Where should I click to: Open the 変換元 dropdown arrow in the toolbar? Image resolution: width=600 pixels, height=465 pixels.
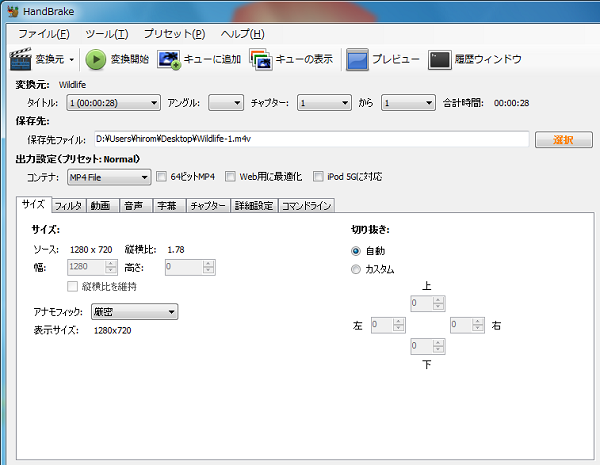point(72,60)
